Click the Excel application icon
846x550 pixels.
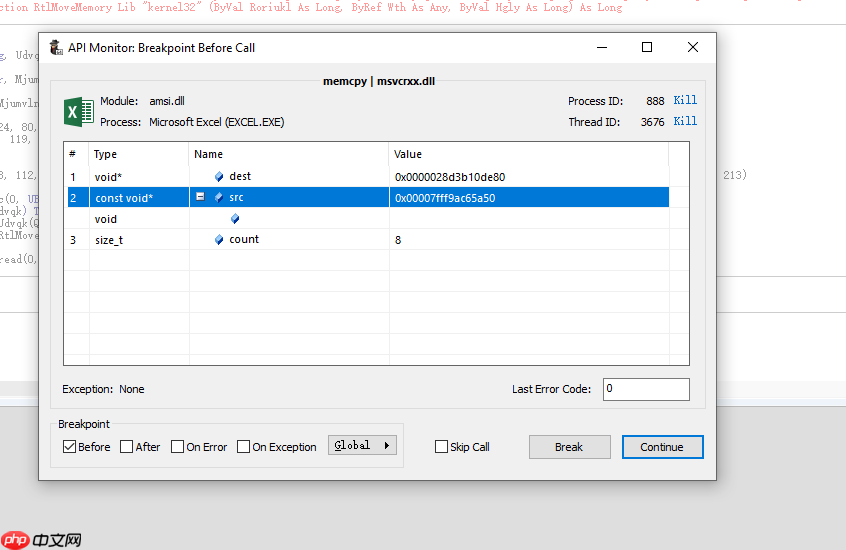[x=79, y=112]
